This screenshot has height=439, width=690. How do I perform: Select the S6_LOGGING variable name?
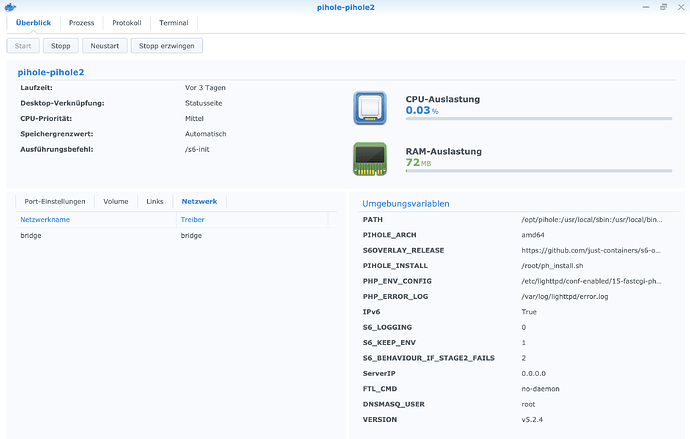[x=387, y=327]
